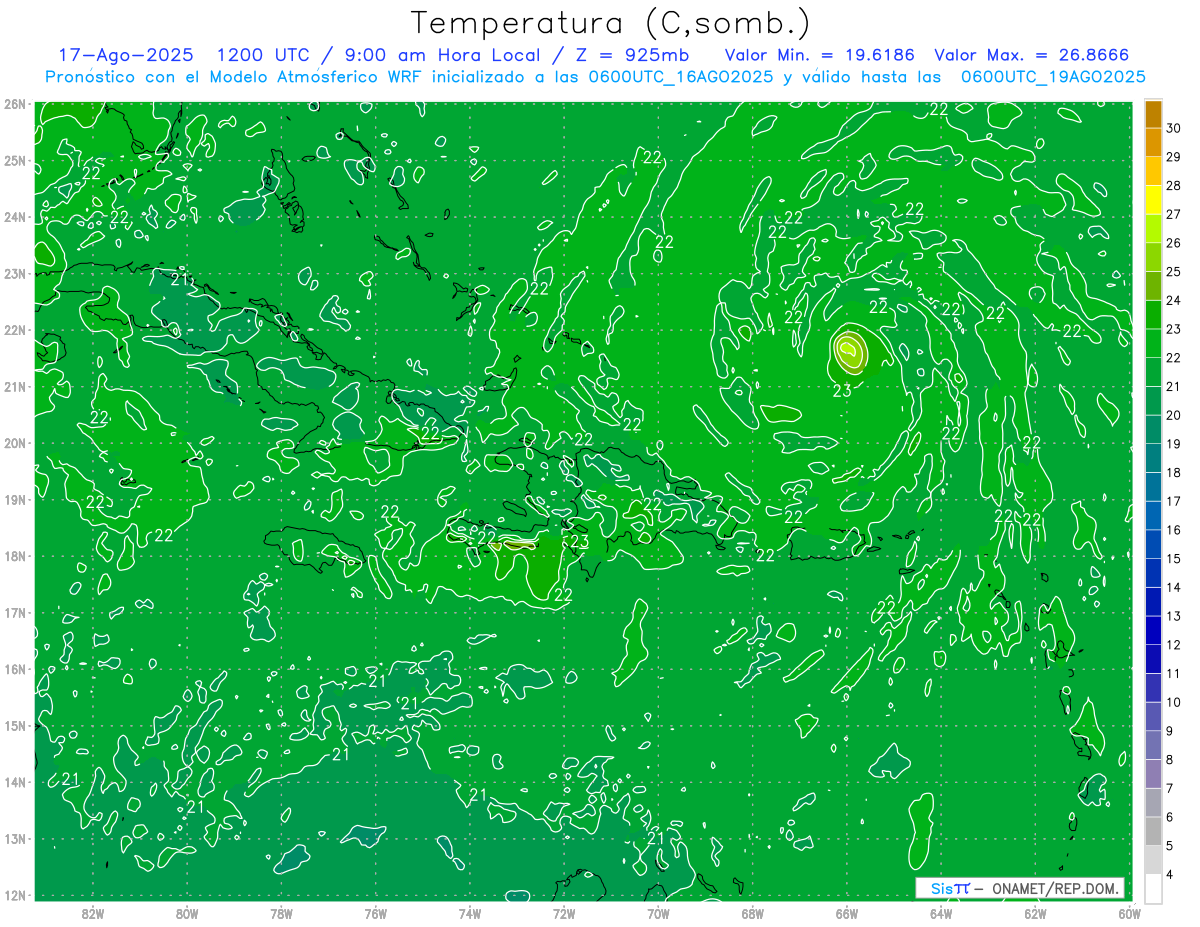Screen dimensions: 1200x927
Task: Pick the yellow legend swatch between 27 and 28
Action: [1153, 199]
